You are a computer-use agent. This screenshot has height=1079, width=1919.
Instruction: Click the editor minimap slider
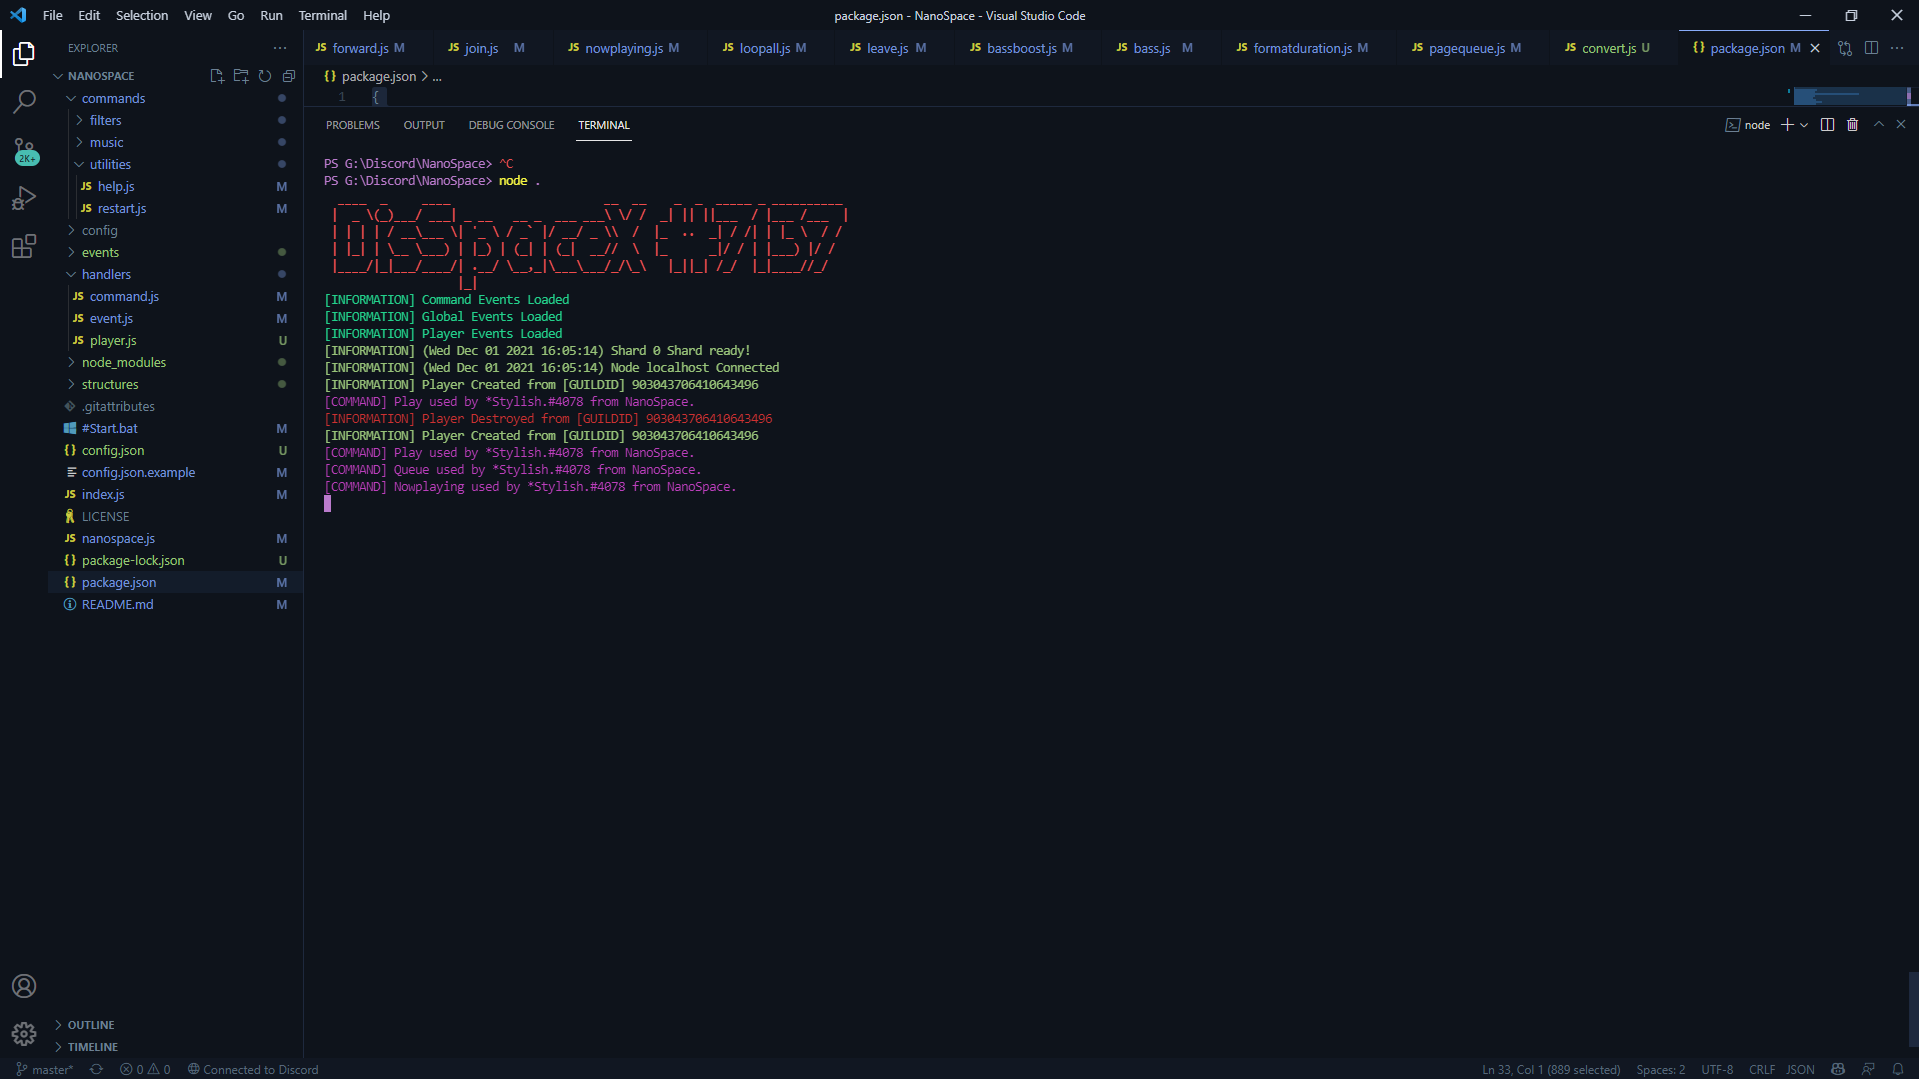(x=1850, y=96)
